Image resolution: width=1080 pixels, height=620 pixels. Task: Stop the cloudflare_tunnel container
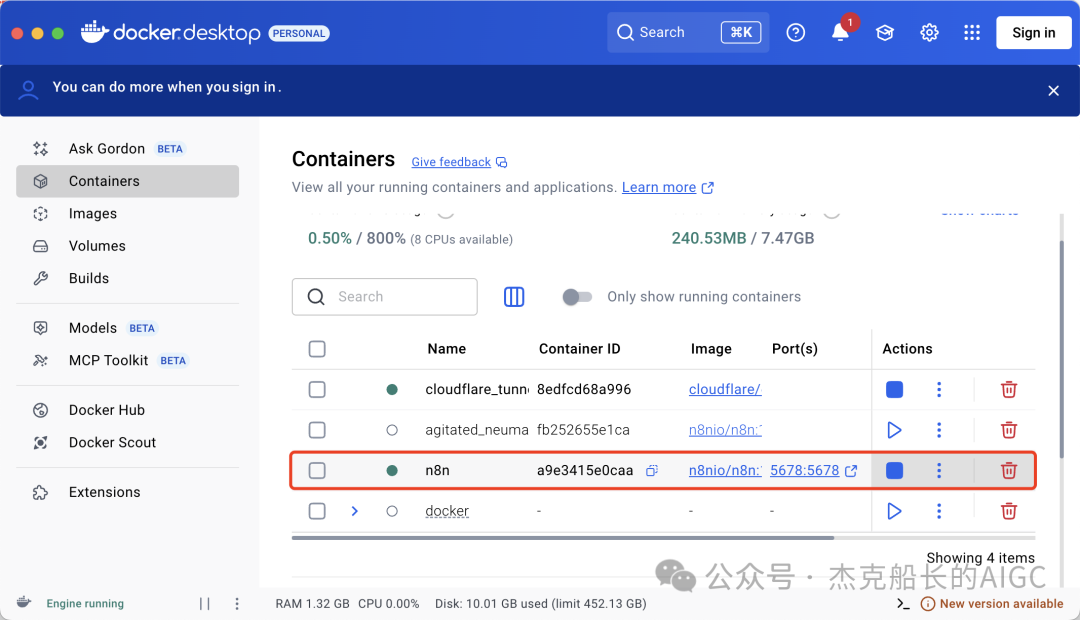point(894,390)
